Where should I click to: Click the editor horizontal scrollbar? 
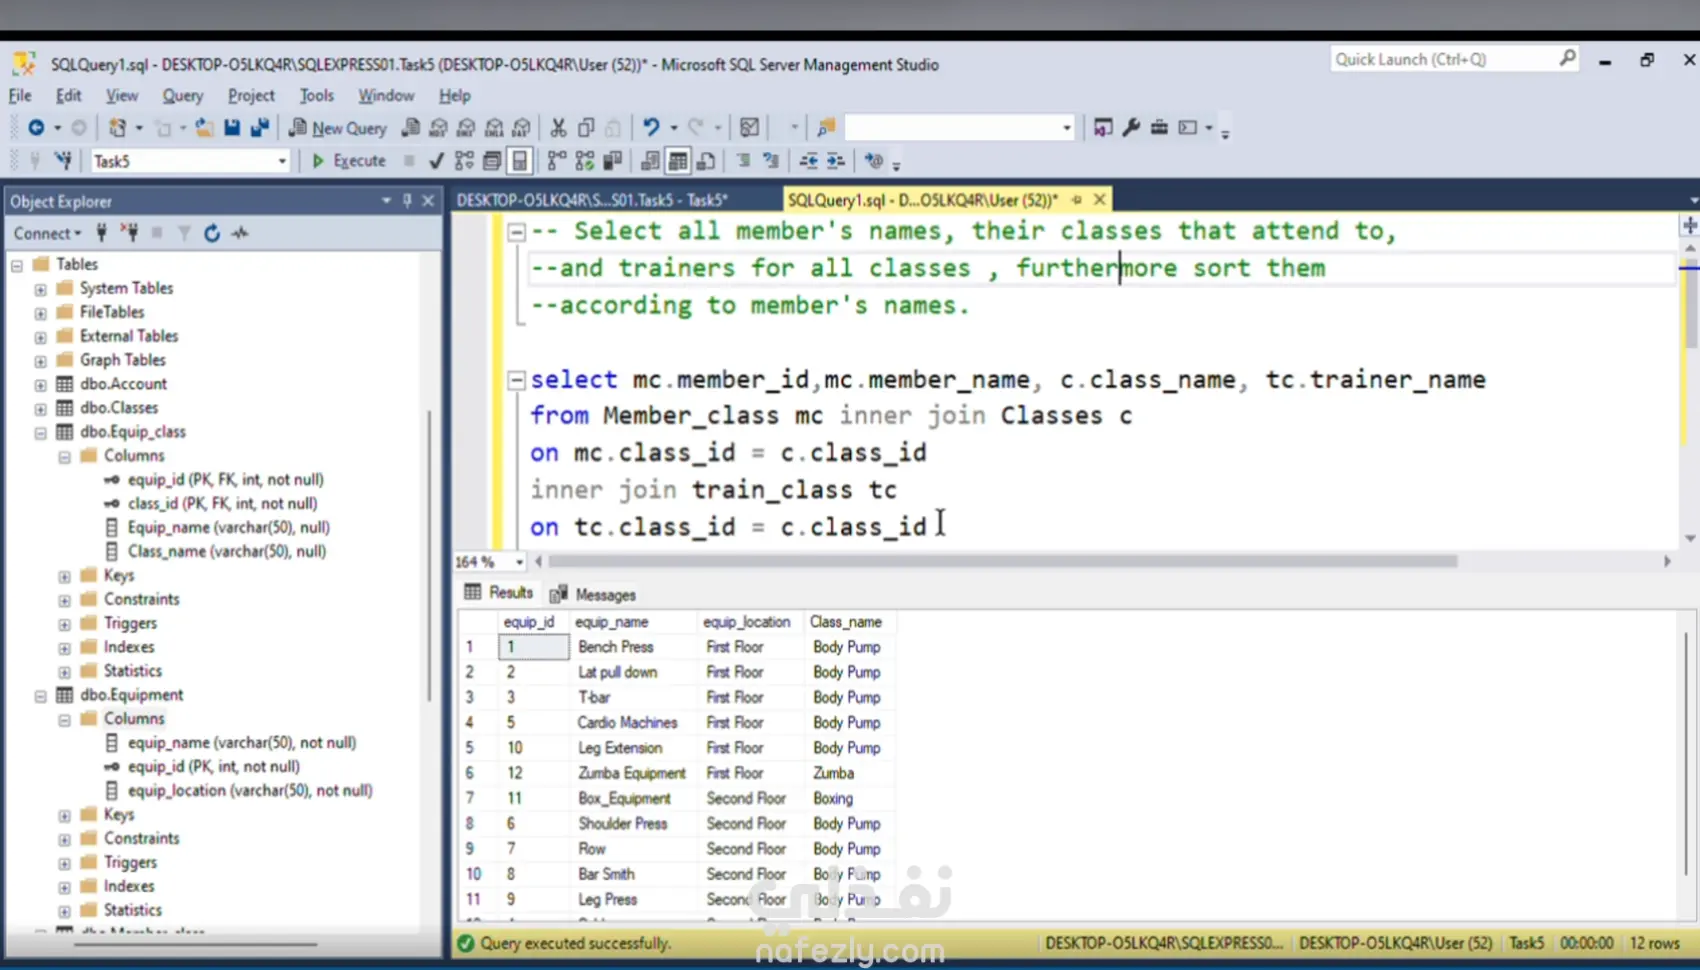tap(1000, 562)
